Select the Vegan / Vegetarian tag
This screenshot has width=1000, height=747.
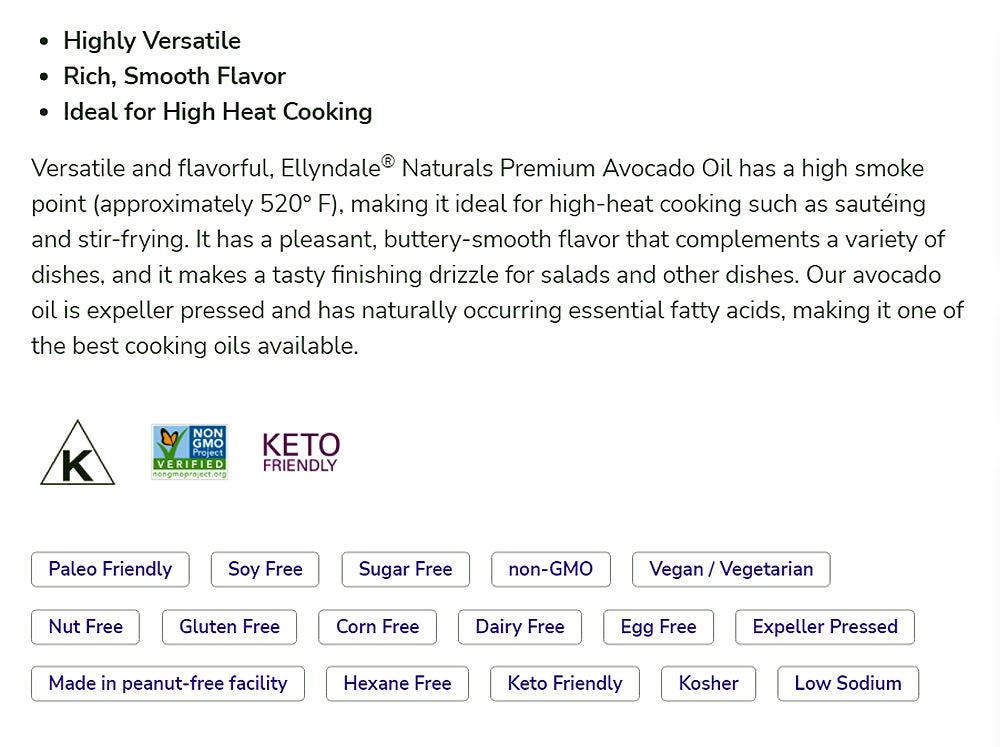click(x=731, y=569)
